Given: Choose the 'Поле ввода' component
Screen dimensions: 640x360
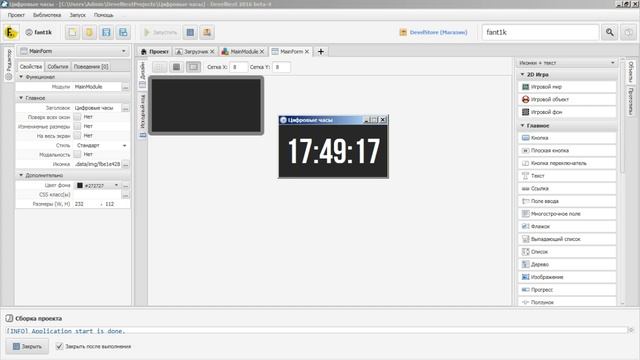Looking at the screenshot, I should click(x=567, y=201).
